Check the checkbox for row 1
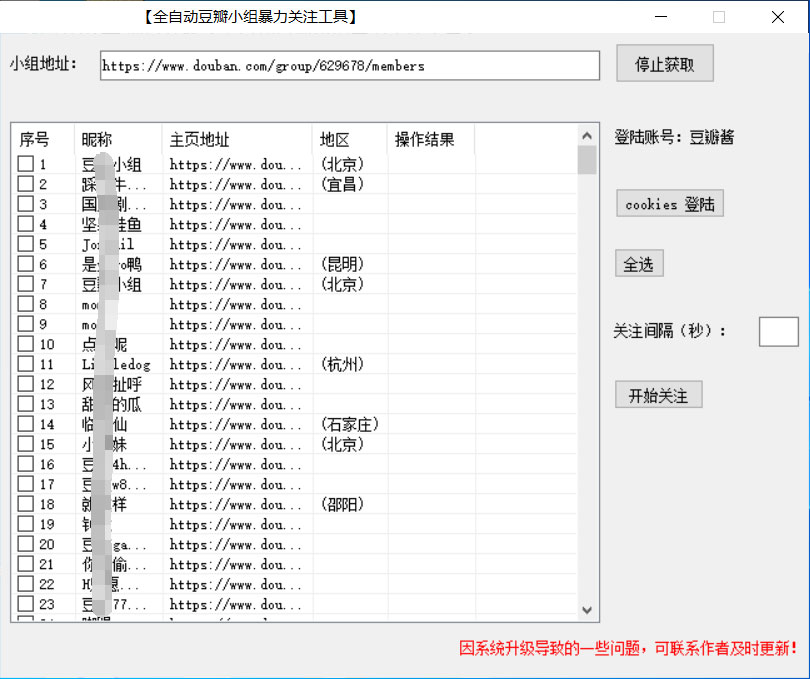 click(x=26, y=164)
